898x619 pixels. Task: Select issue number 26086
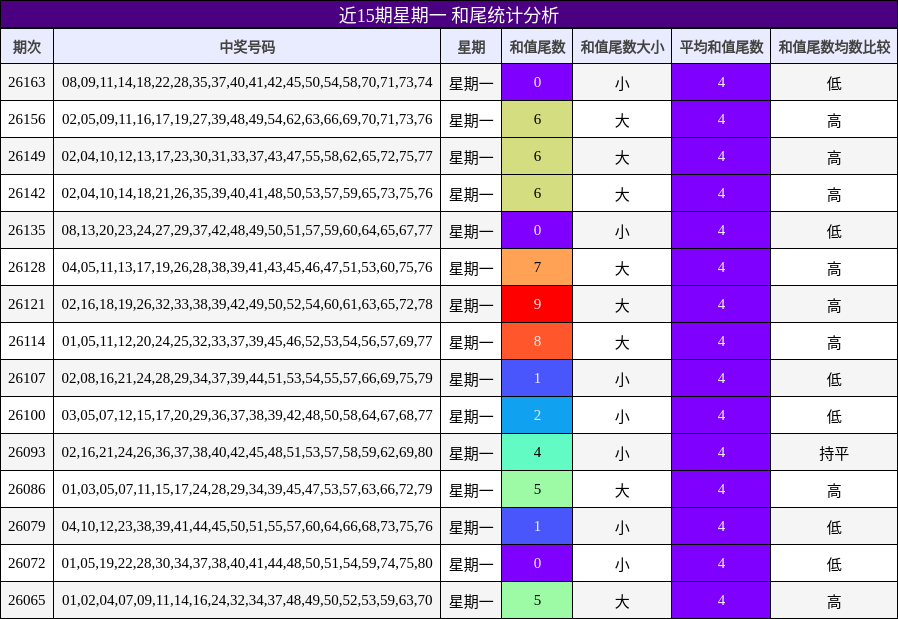pyautogui.click(x=27, y=489)
